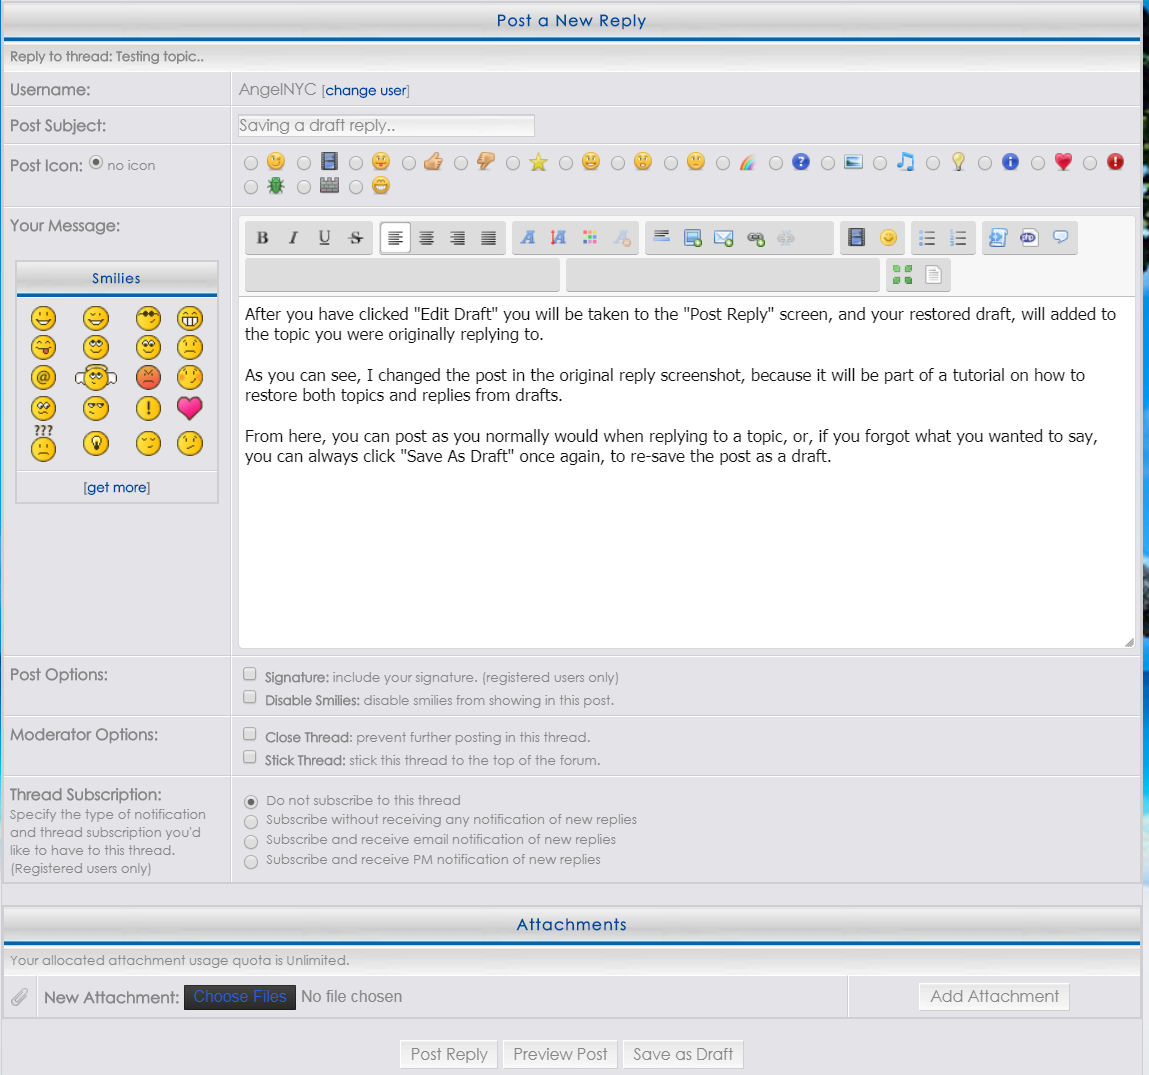Choose the music note post icon radio
The height and width of the screenshot is (1075, 1149).
[x=880, y=163]
